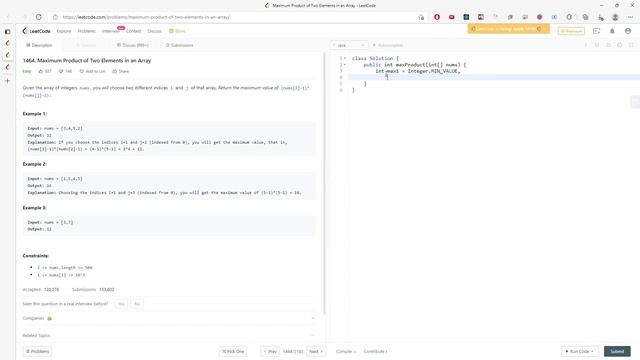Click the LeetCode logo in the navbar
This screenshot has width=640, height=360.
tap(37, 31)
